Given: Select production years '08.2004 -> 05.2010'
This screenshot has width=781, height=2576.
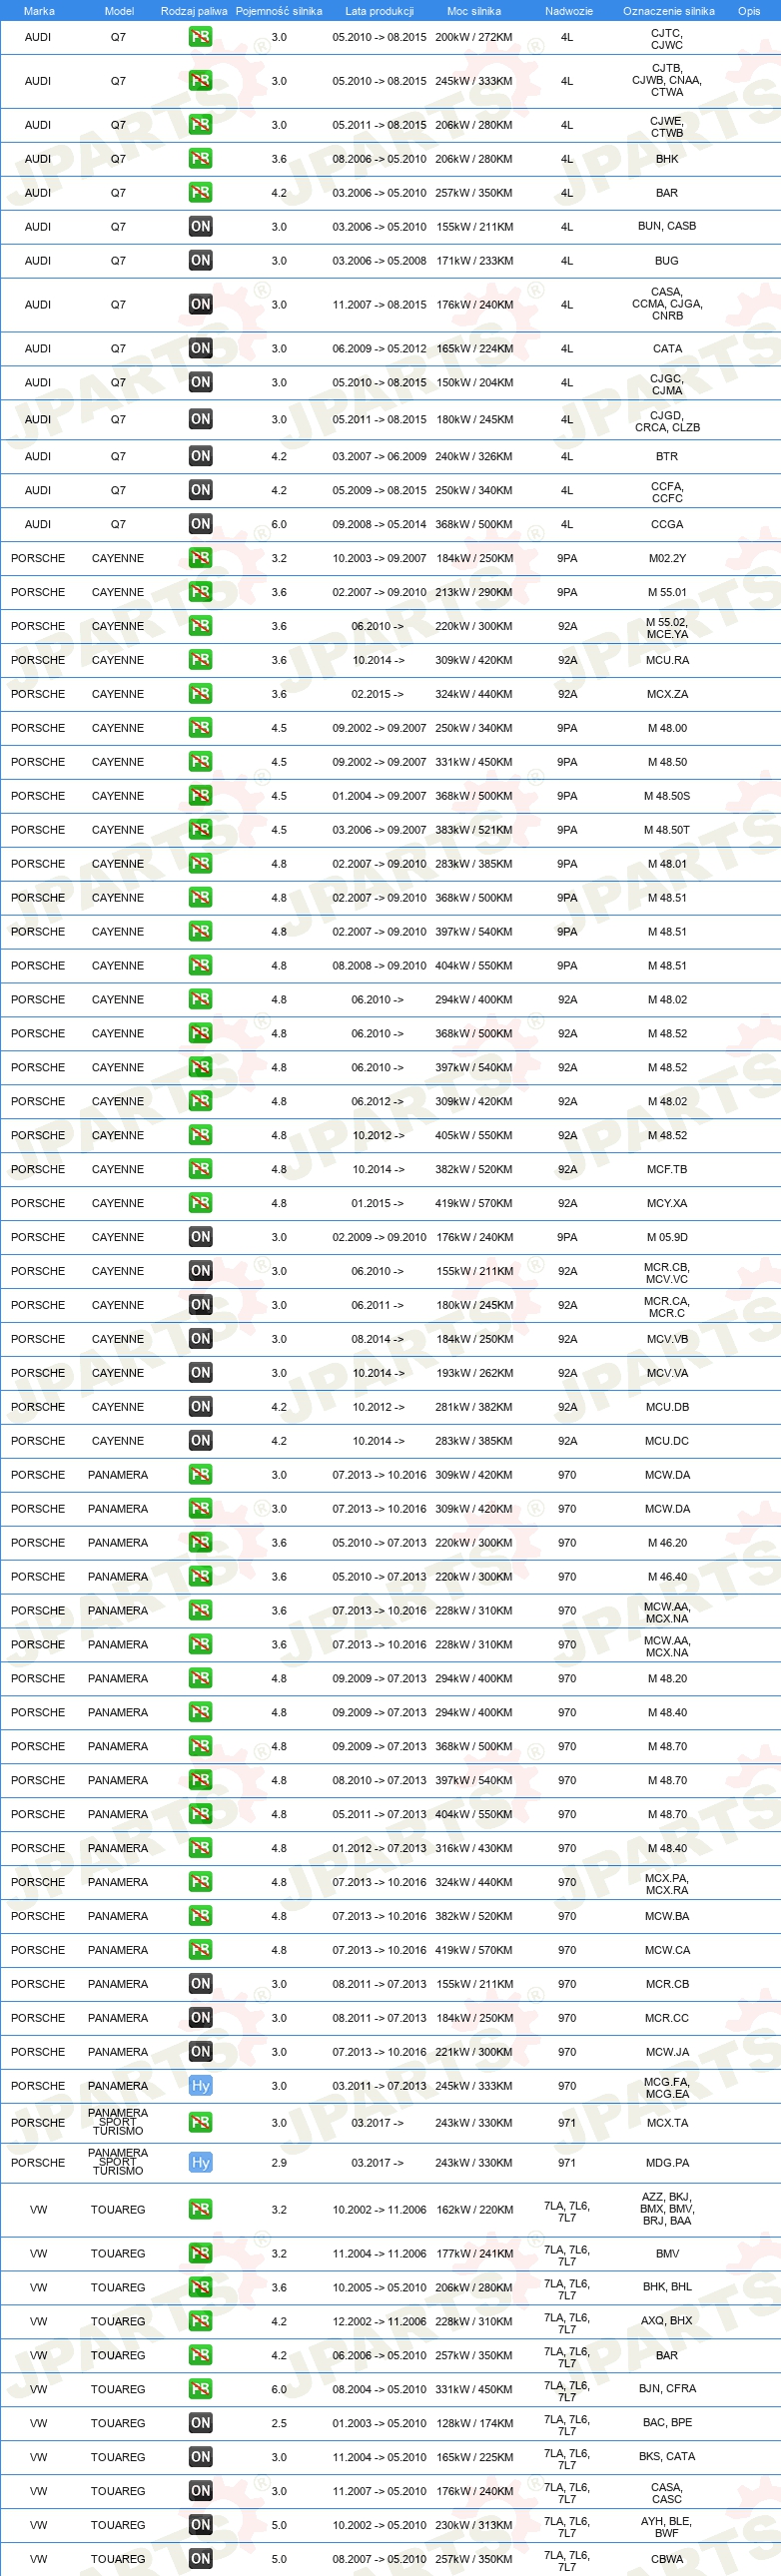Looking at the screenshot, I should [x=379, y=2390].
